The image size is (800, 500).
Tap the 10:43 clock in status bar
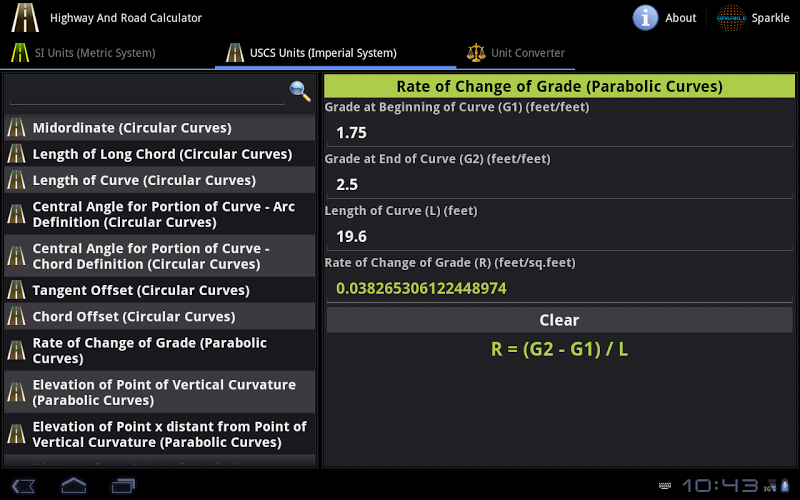720,486
